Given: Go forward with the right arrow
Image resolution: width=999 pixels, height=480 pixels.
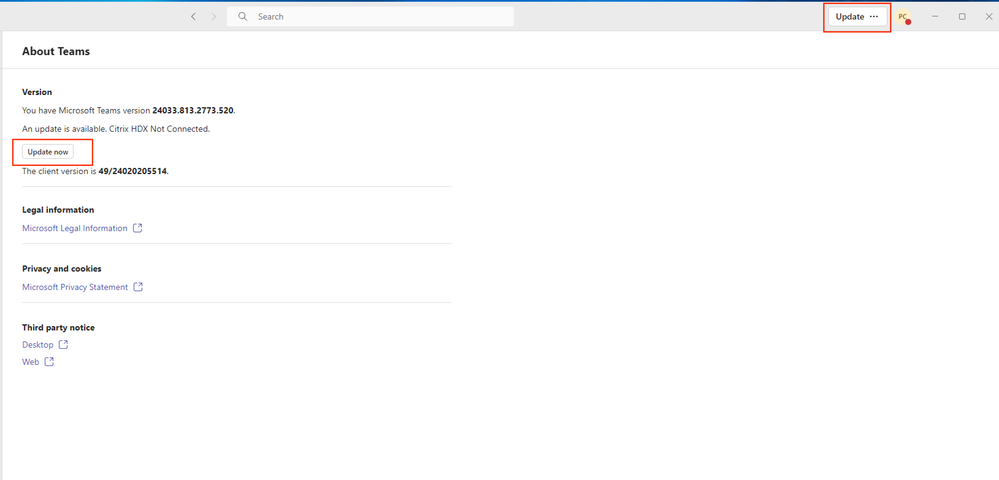Looking at the screenshot, I should pyautogui.click(x=214, y=17).
